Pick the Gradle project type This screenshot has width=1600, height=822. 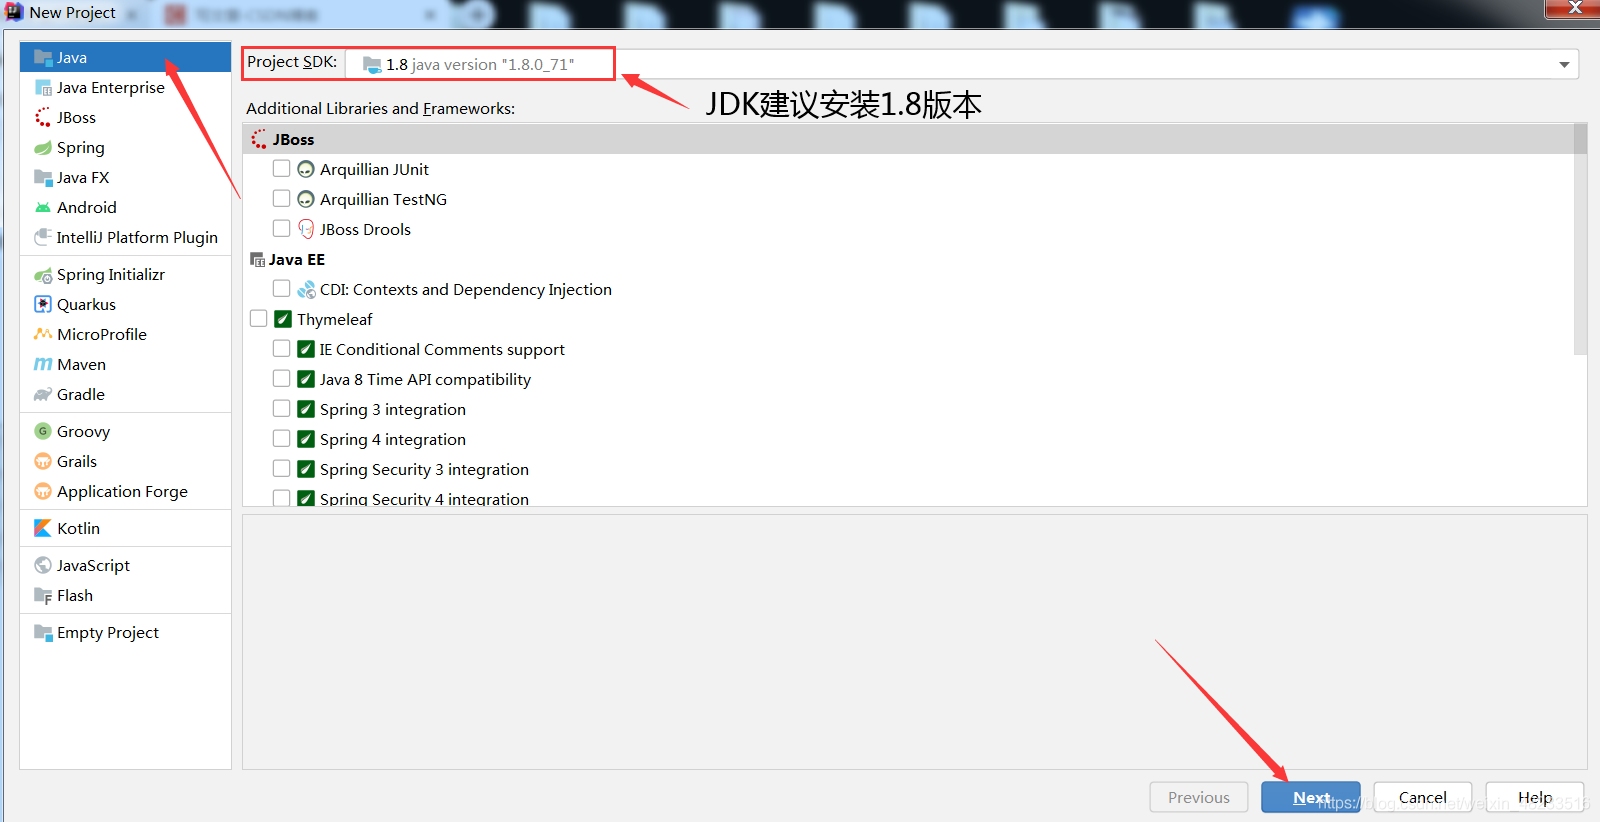[x=125, y=394]
